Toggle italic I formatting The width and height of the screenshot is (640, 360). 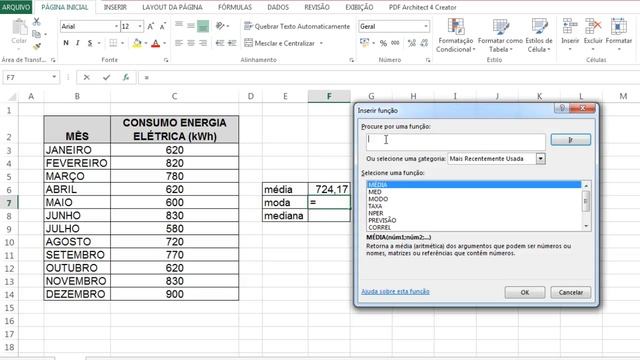(x=78, y=43)
